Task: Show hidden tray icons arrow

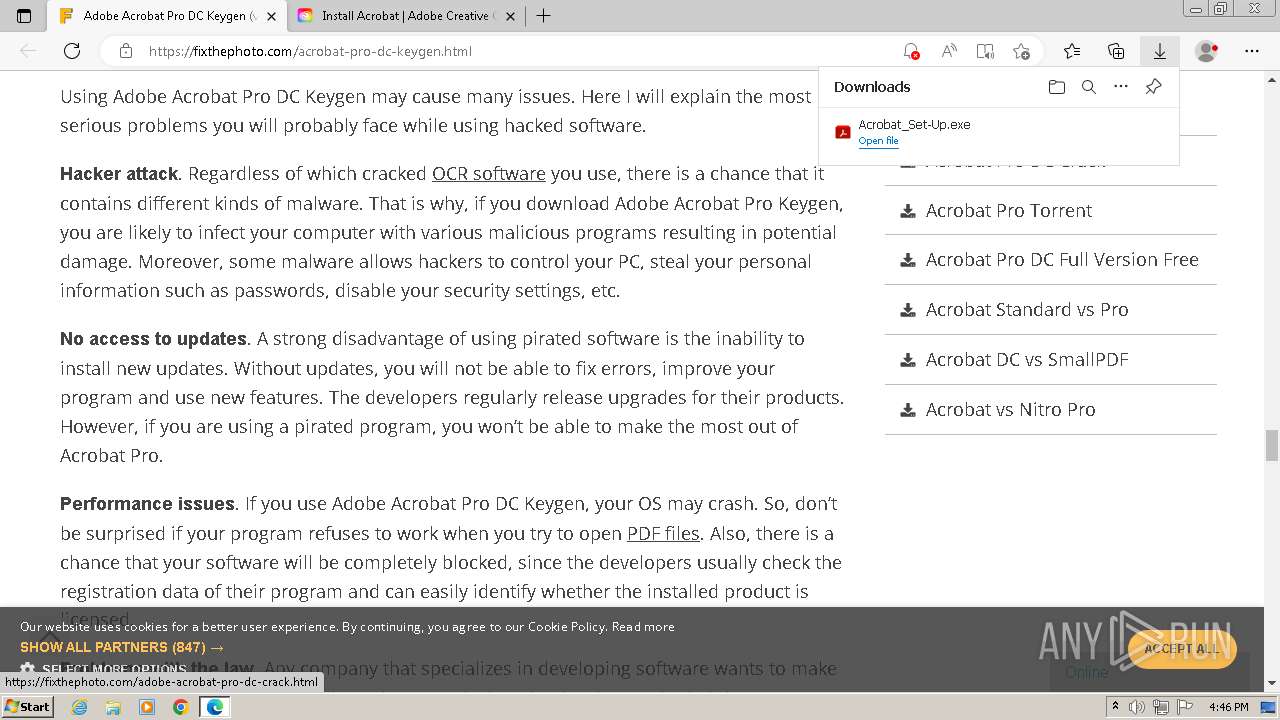Action: (1116, 707)
